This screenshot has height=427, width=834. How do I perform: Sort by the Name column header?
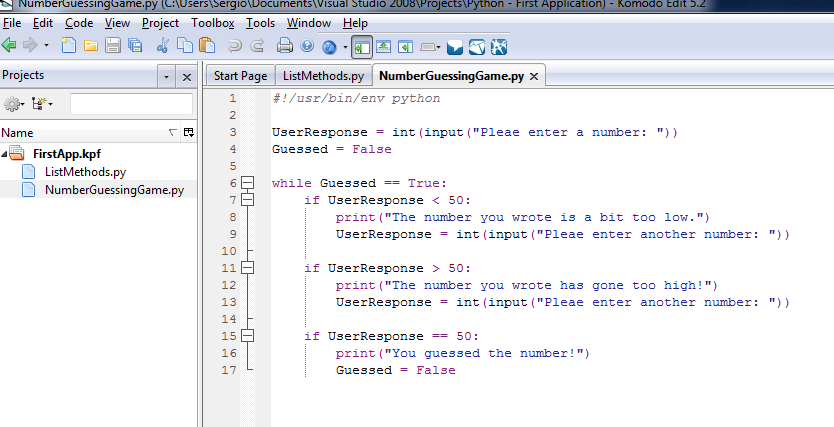[x=85, y=133]
